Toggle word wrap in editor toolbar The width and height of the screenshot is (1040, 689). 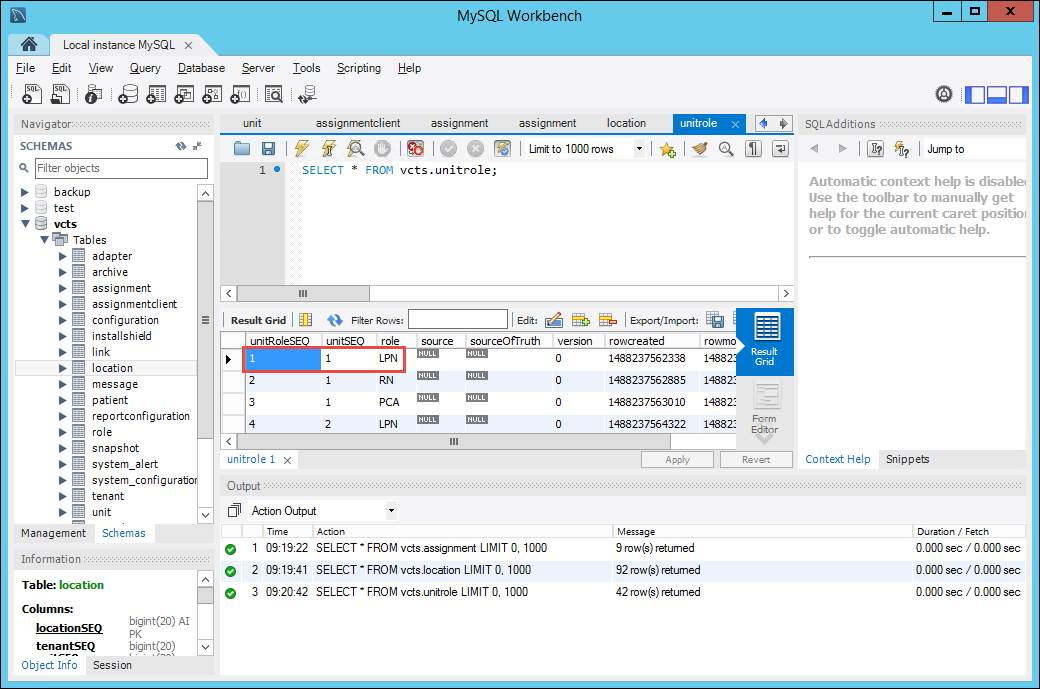pyautogui.click(x=780, y=149)
